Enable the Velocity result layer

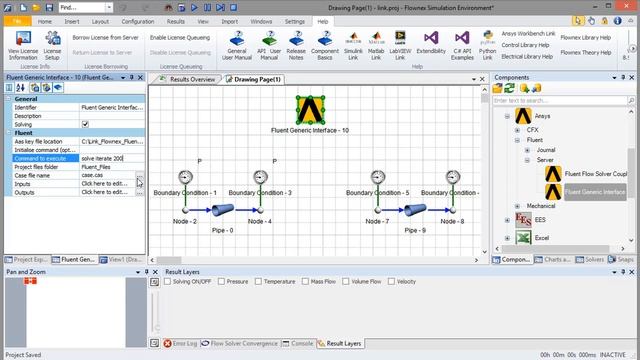click(391, 282)
